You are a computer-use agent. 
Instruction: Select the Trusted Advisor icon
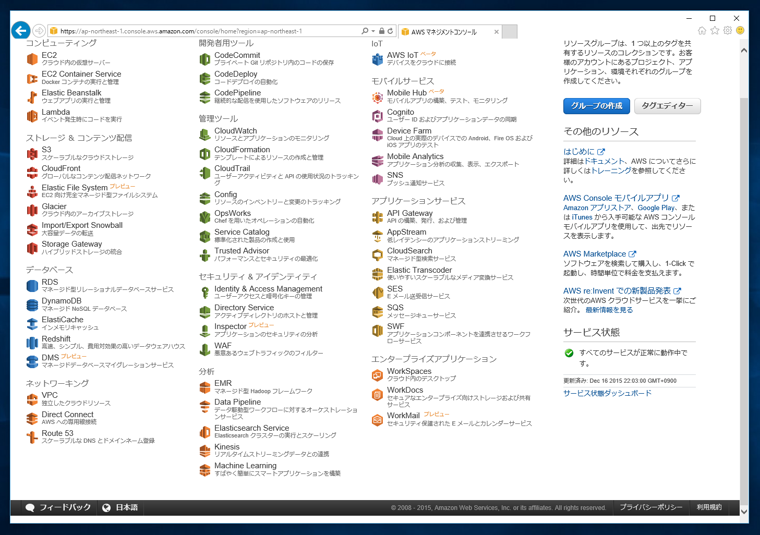pyautogui.click(x=205, y=255)
